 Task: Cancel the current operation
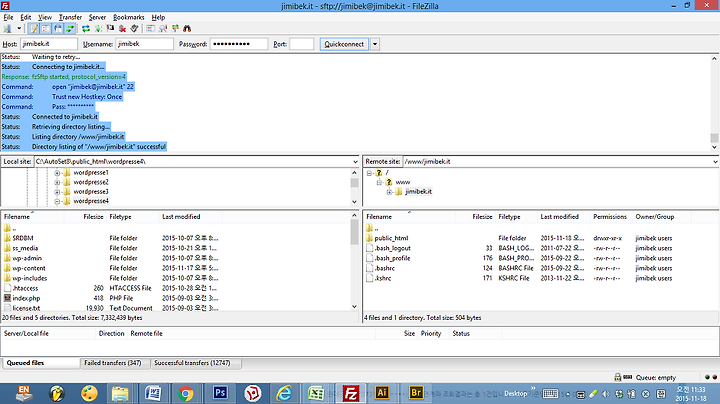pyautogui.click(x=110, y=28)
